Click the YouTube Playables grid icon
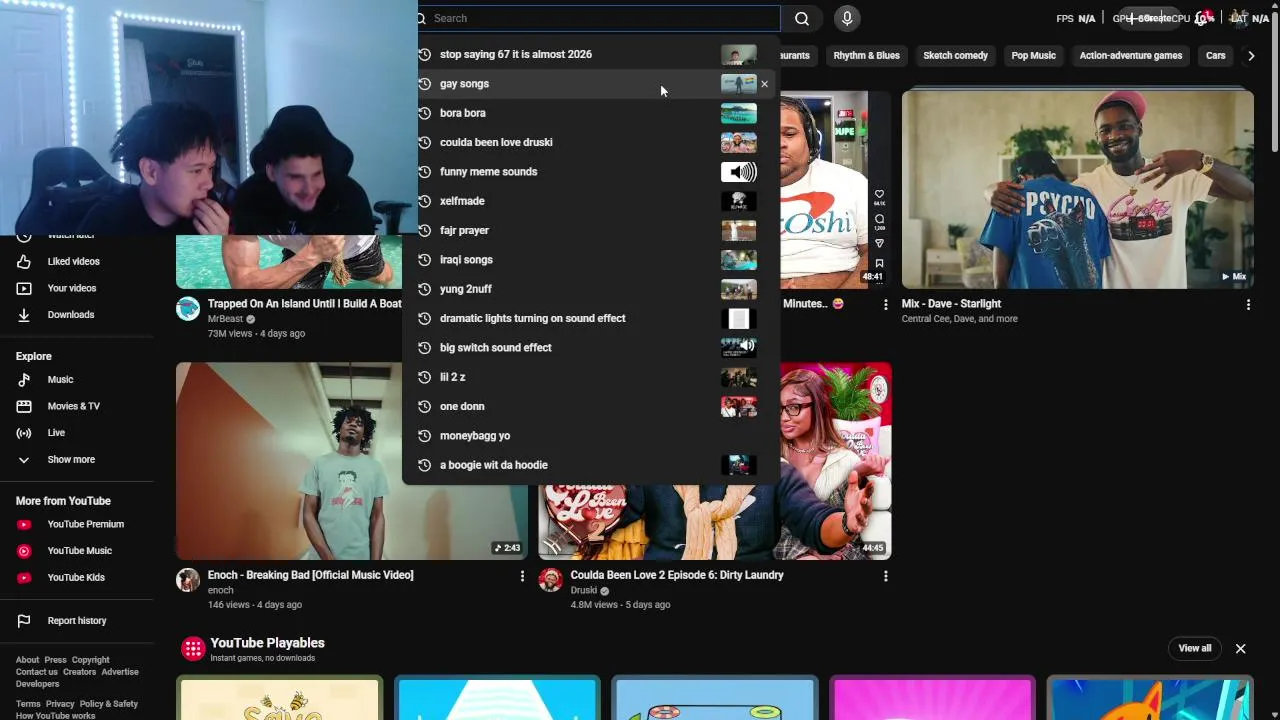1280x720 pixels. pyautogui.click(x=193, y=649)
